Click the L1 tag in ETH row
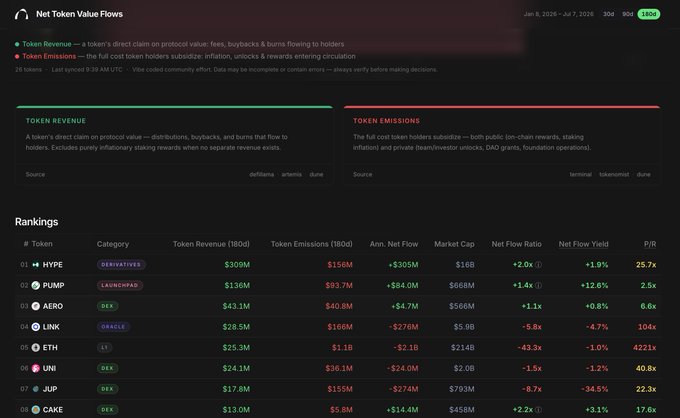680x418 pixels. (x=105, y=348)
